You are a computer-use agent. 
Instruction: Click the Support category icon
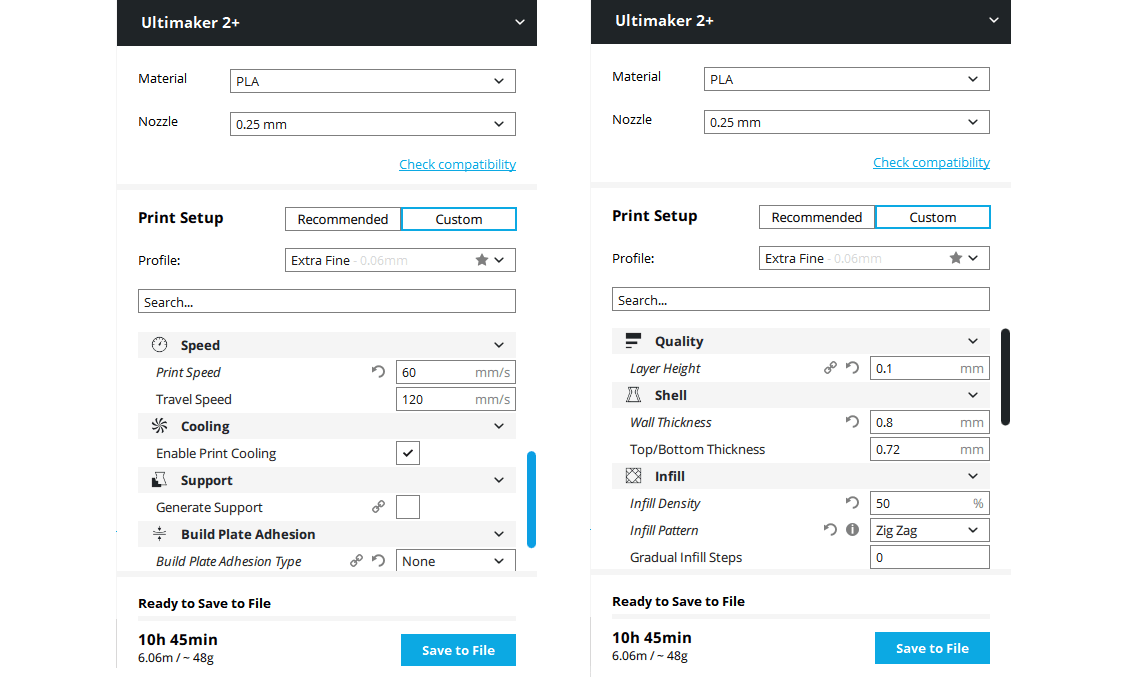coord(160,480)
